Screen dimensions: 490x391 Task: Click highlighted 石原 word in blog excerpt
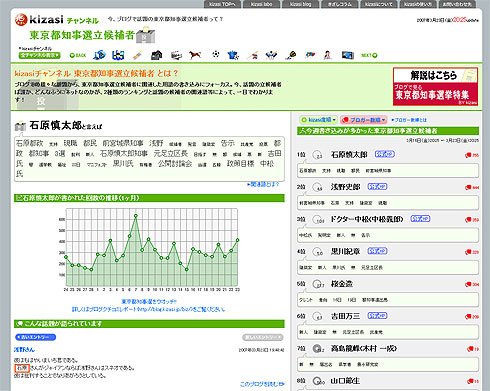[22, 368]
